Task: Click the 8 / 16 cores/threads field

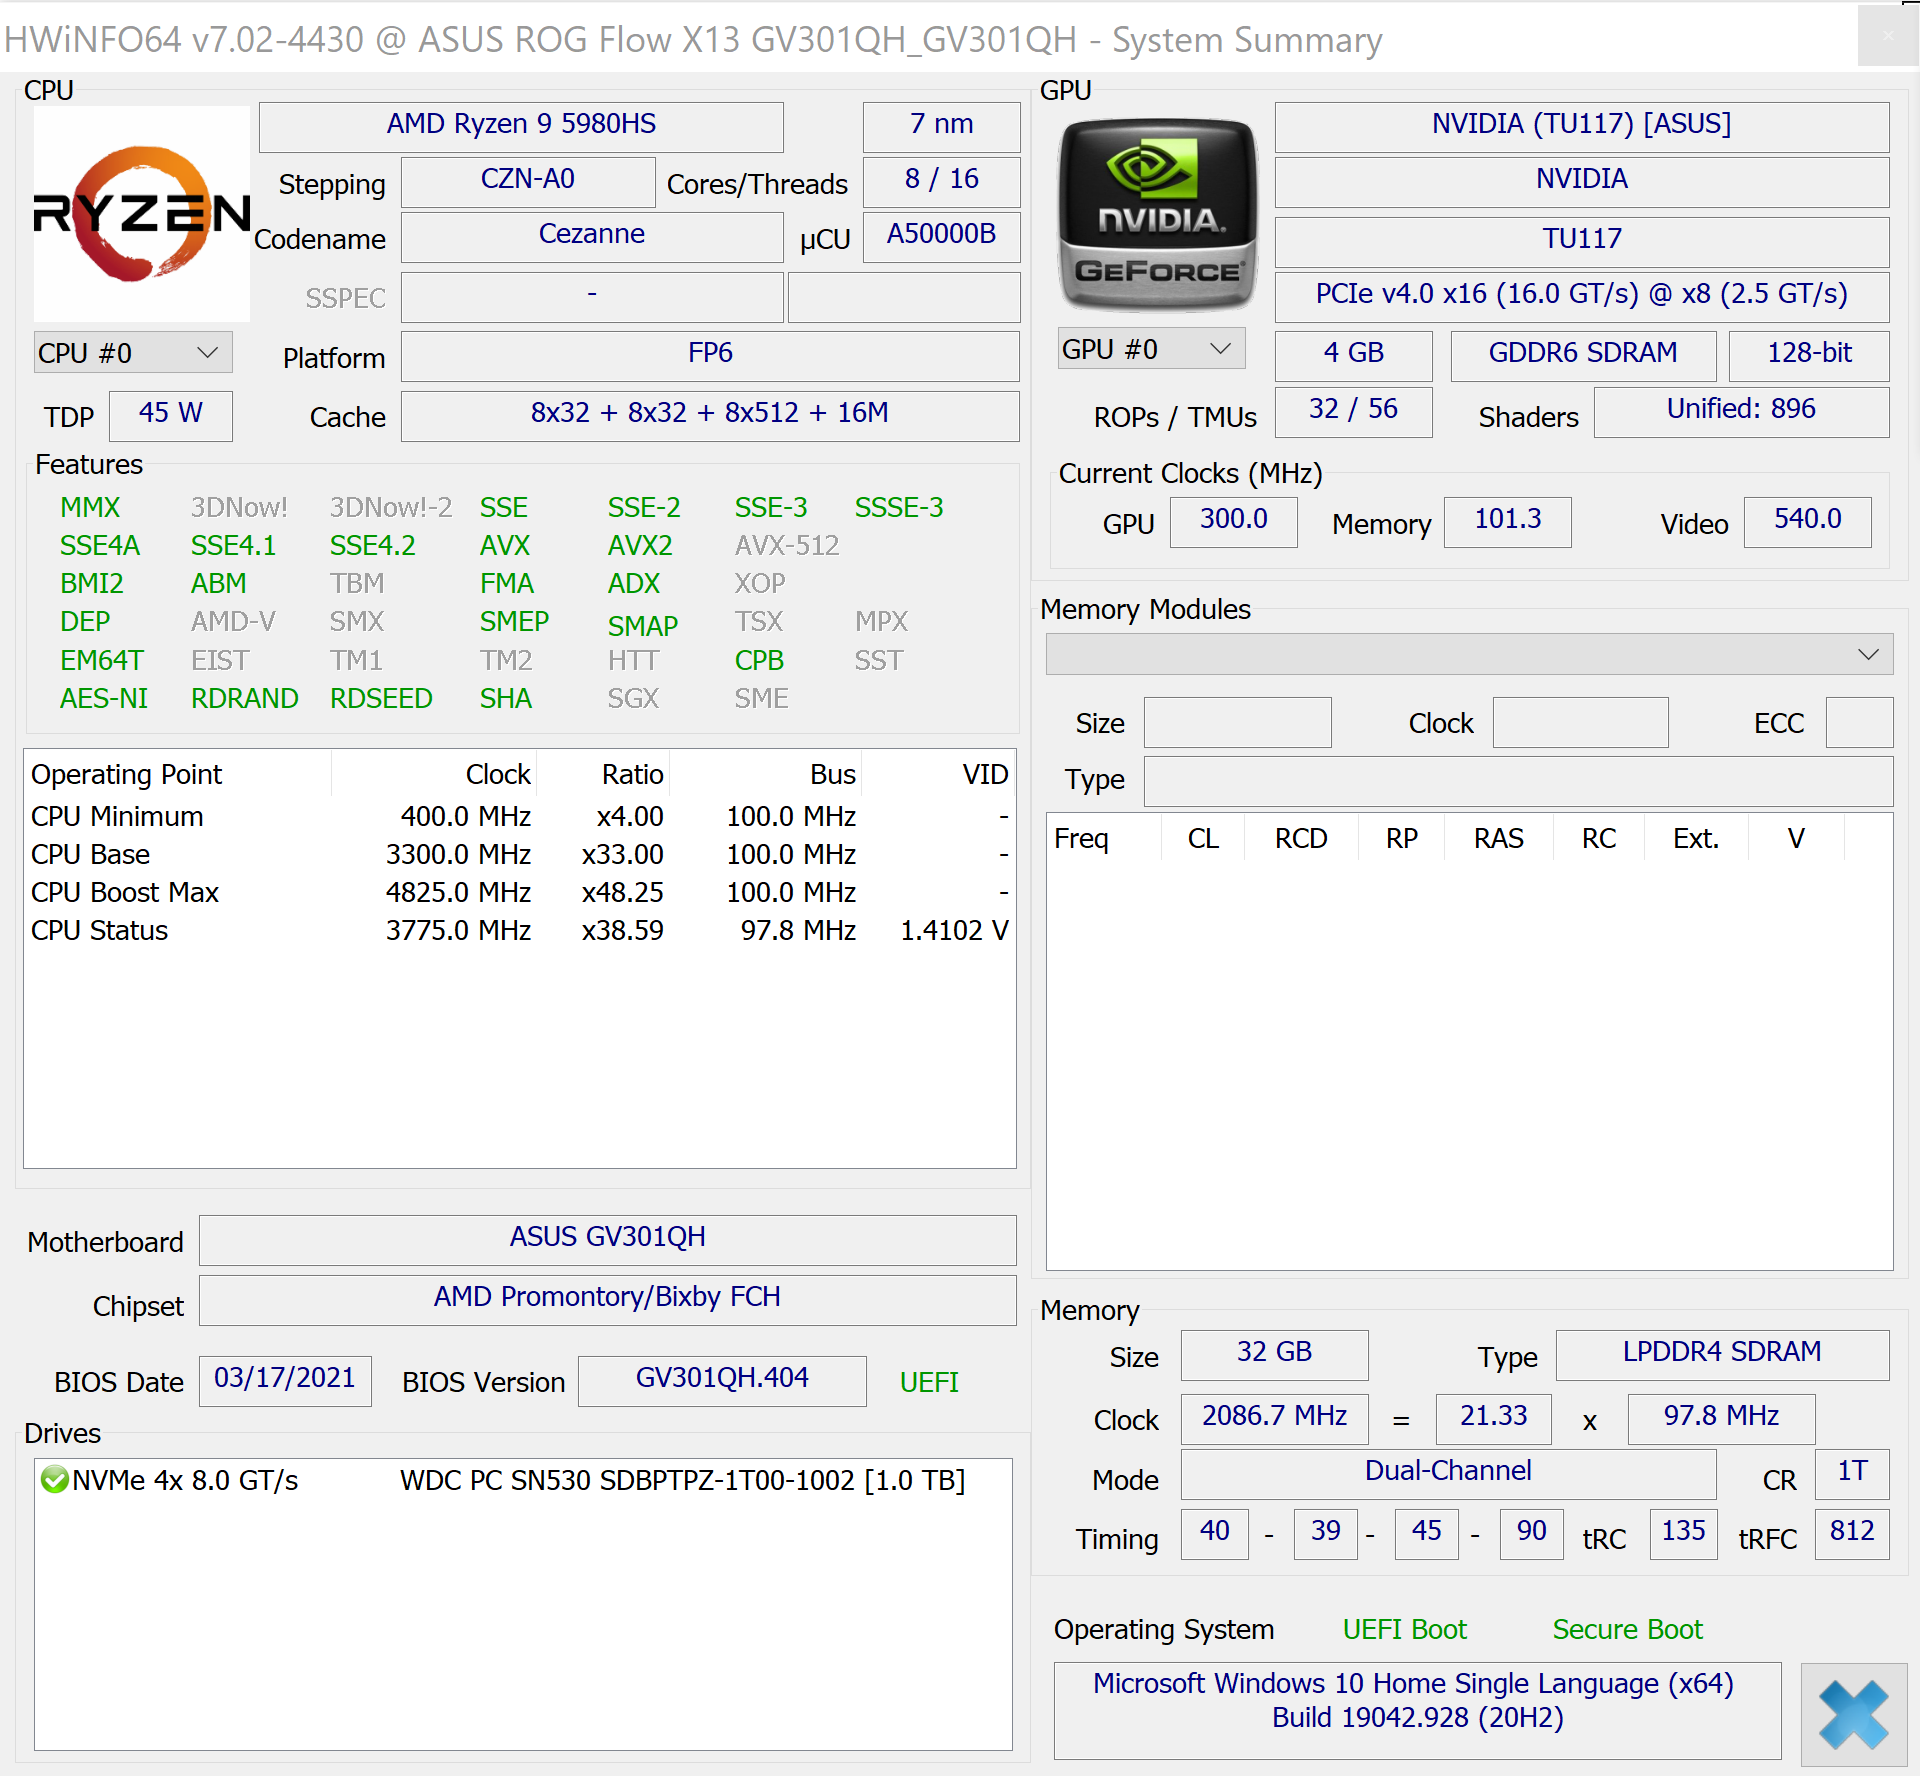Action: (x=941, y=182)
